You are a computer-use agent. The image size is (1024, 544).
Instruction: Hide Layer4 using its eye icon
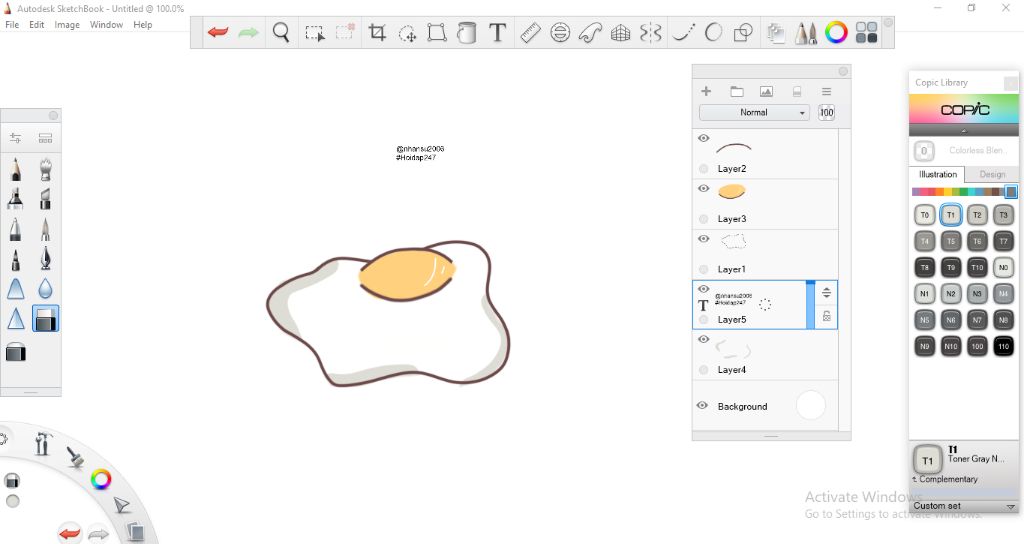pos(703,340)
